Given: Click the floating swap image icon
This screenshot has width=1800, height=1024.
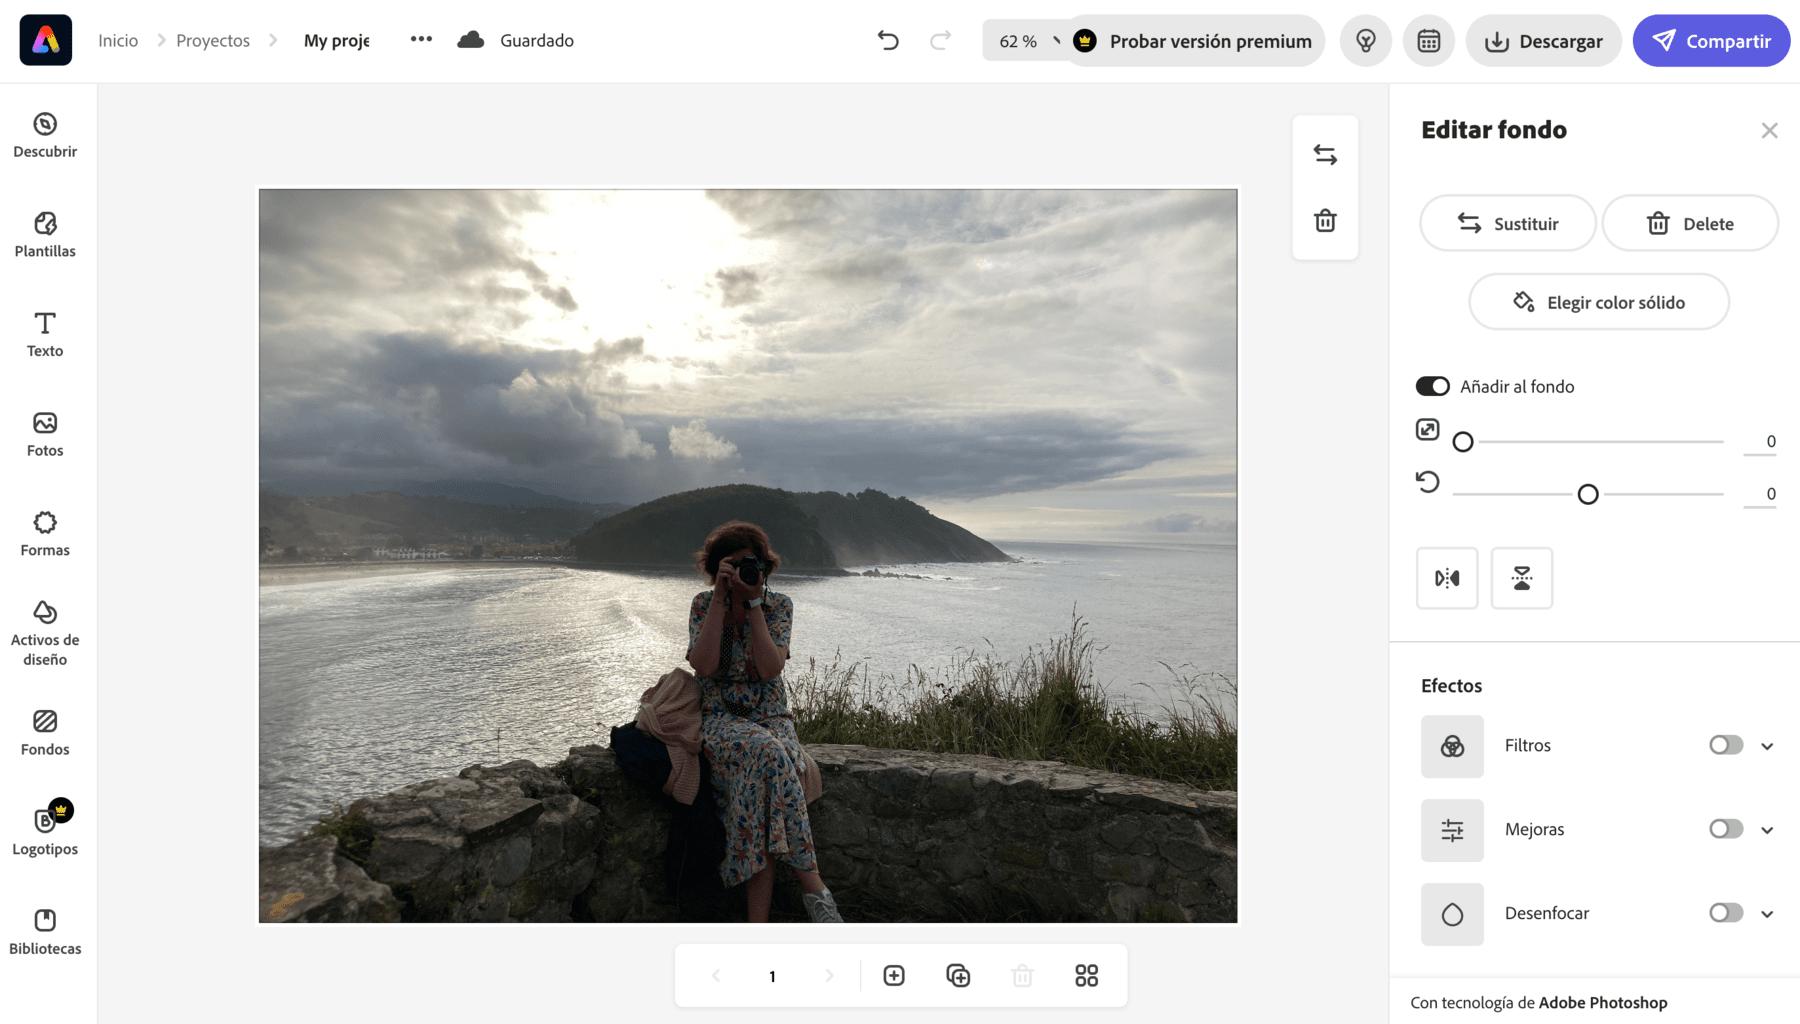Looking at the screenshot, I should coord(1325,155).
